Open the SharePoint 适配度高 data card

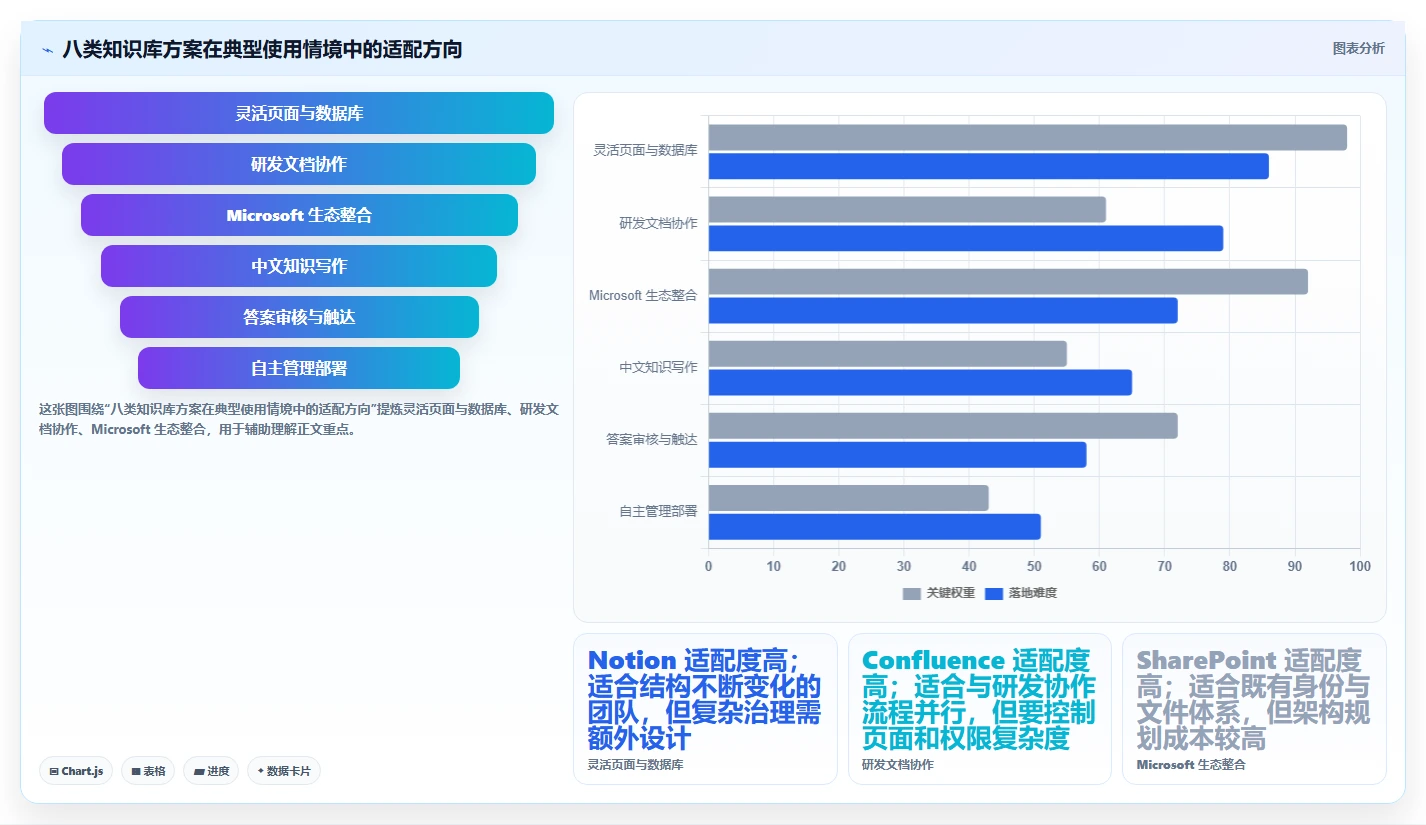1254,709
